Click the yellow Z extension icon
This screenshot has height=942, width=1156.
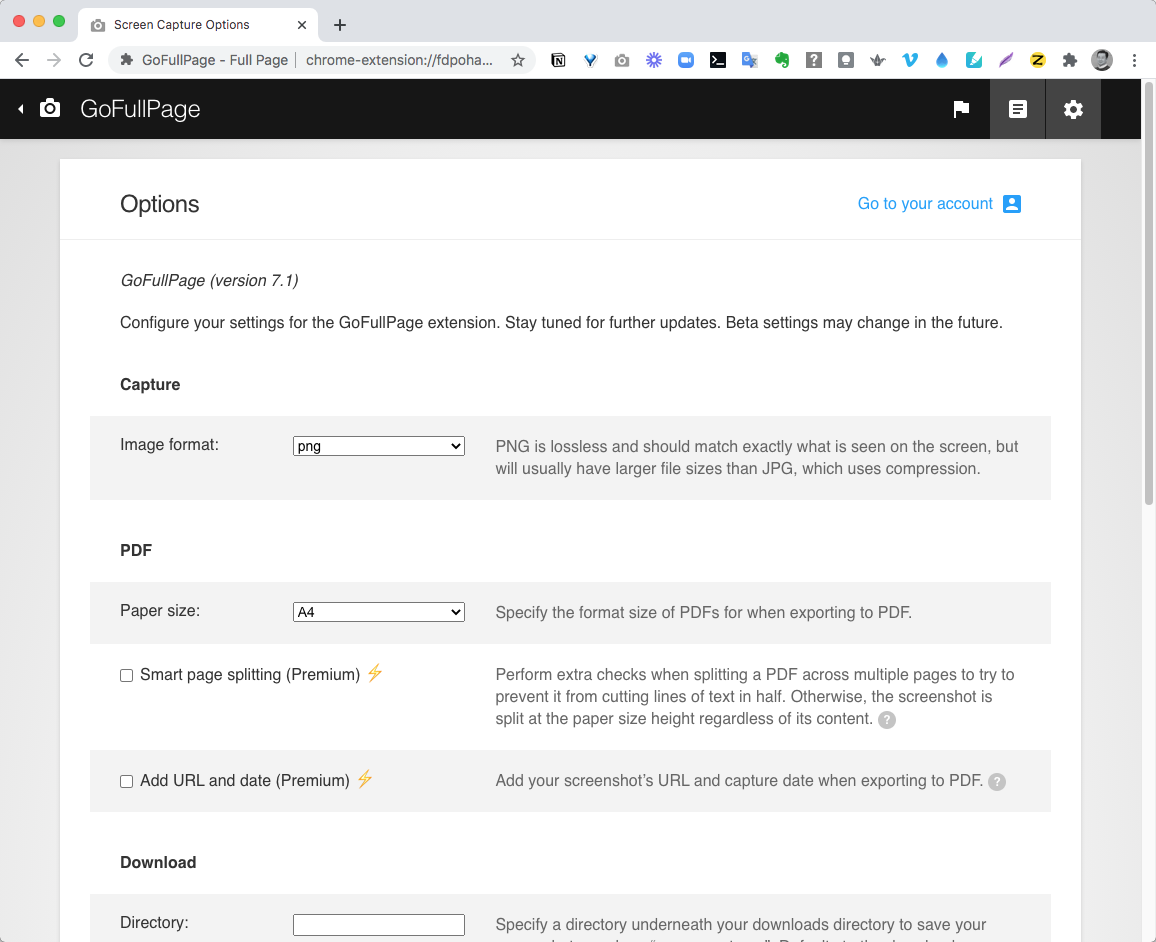(x=1037, y=60)
